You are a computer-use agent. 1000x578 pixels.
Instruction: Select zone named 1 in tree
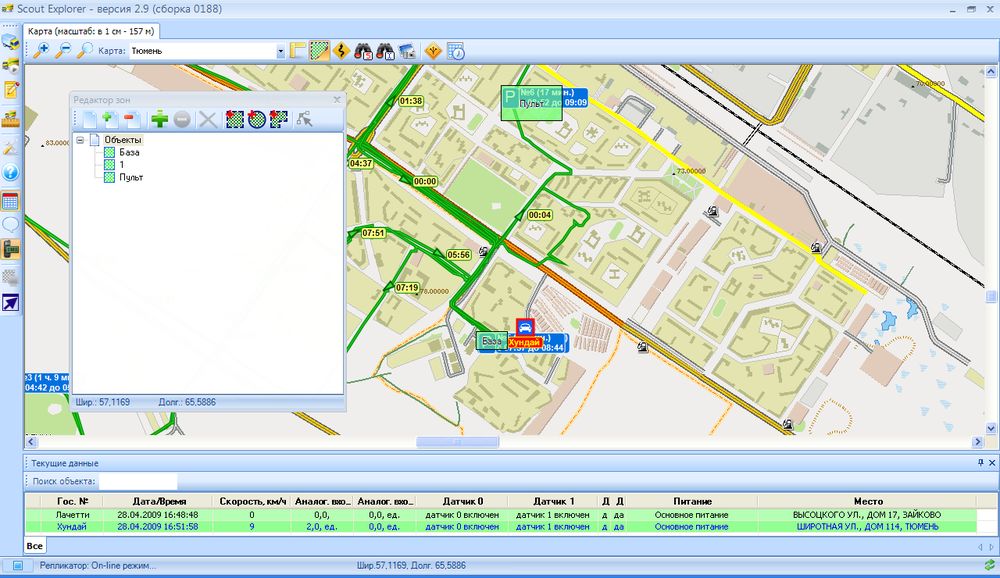coord(122,165)
